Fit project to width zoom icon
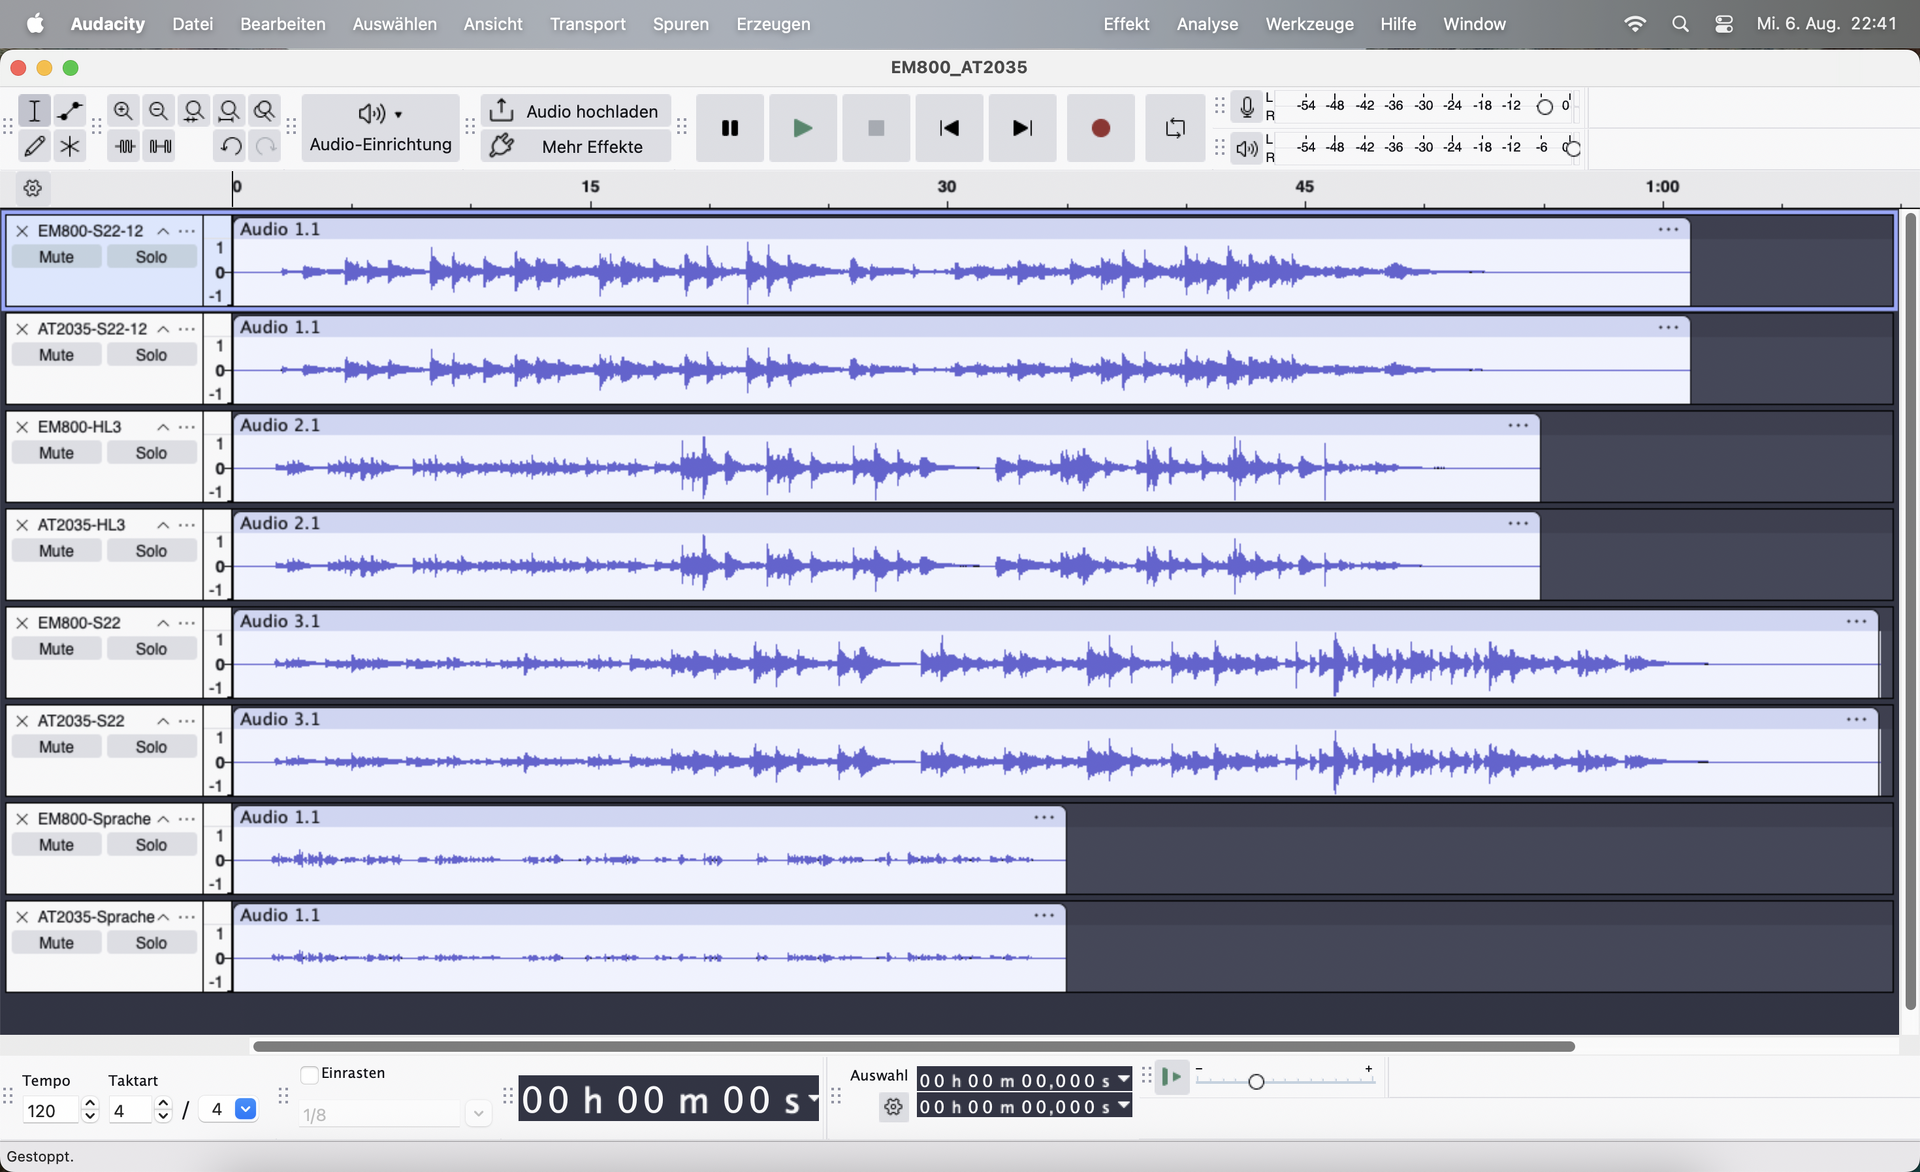This screenshot has height=1172, width=1920. (x=229, y=111)
